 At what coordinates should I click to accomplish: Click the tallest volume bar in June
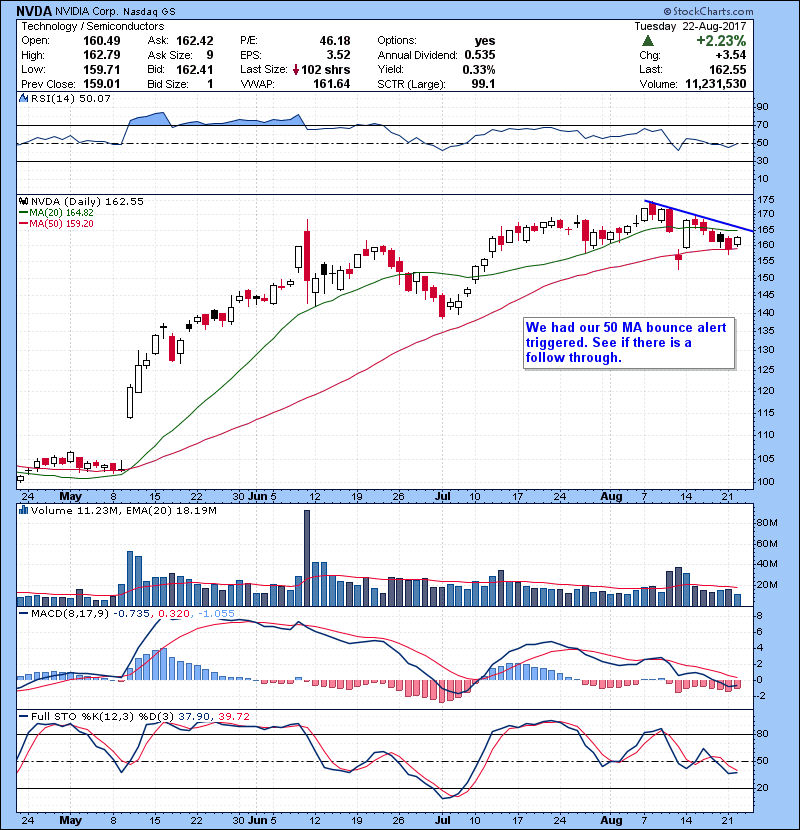pos(307,558)
